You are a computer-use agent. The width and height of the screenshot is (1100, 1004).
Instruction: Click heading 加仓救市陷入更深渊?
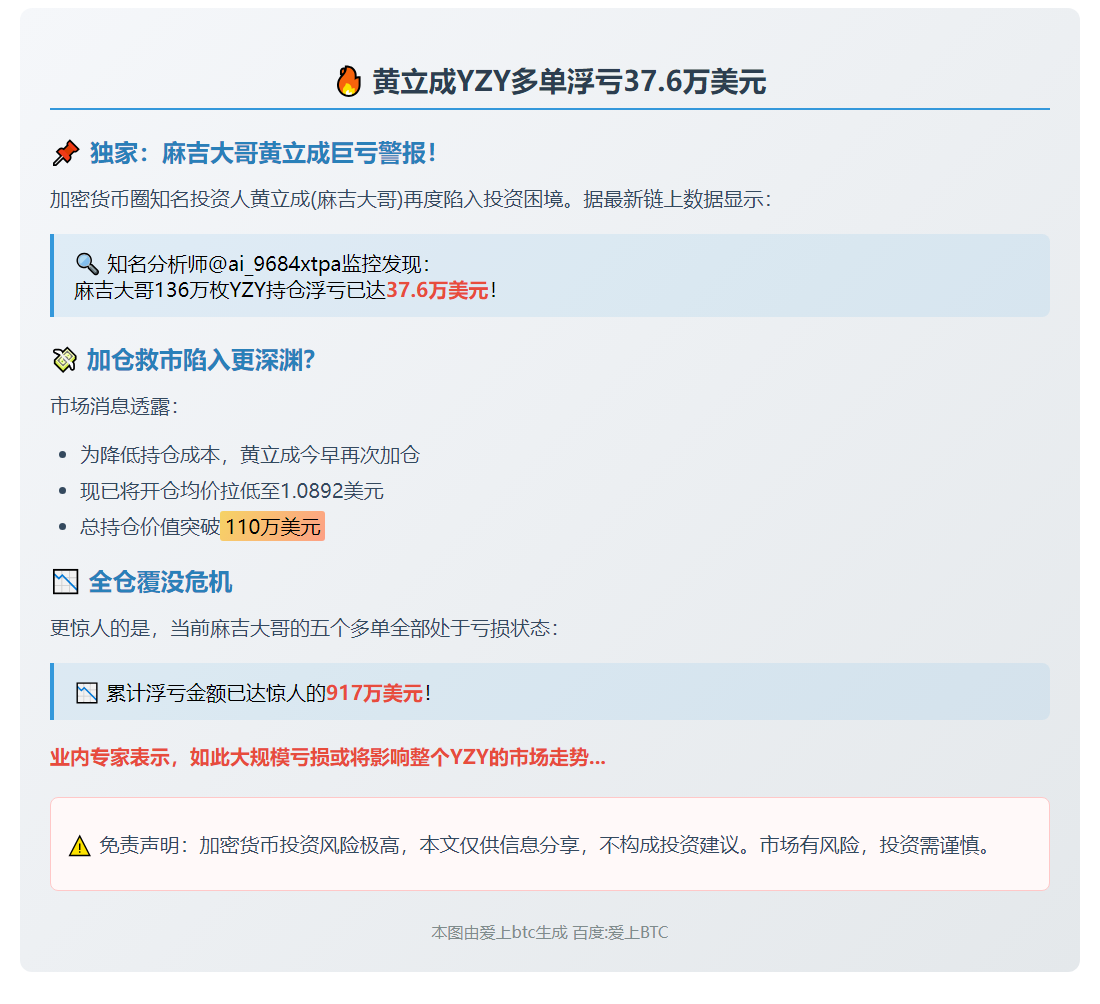201,360
